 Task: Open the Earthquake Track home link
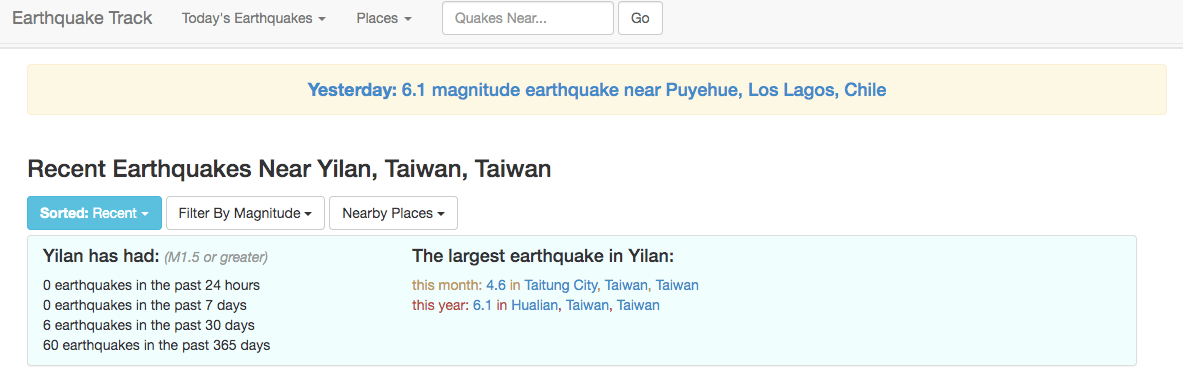tap(82, 18)
